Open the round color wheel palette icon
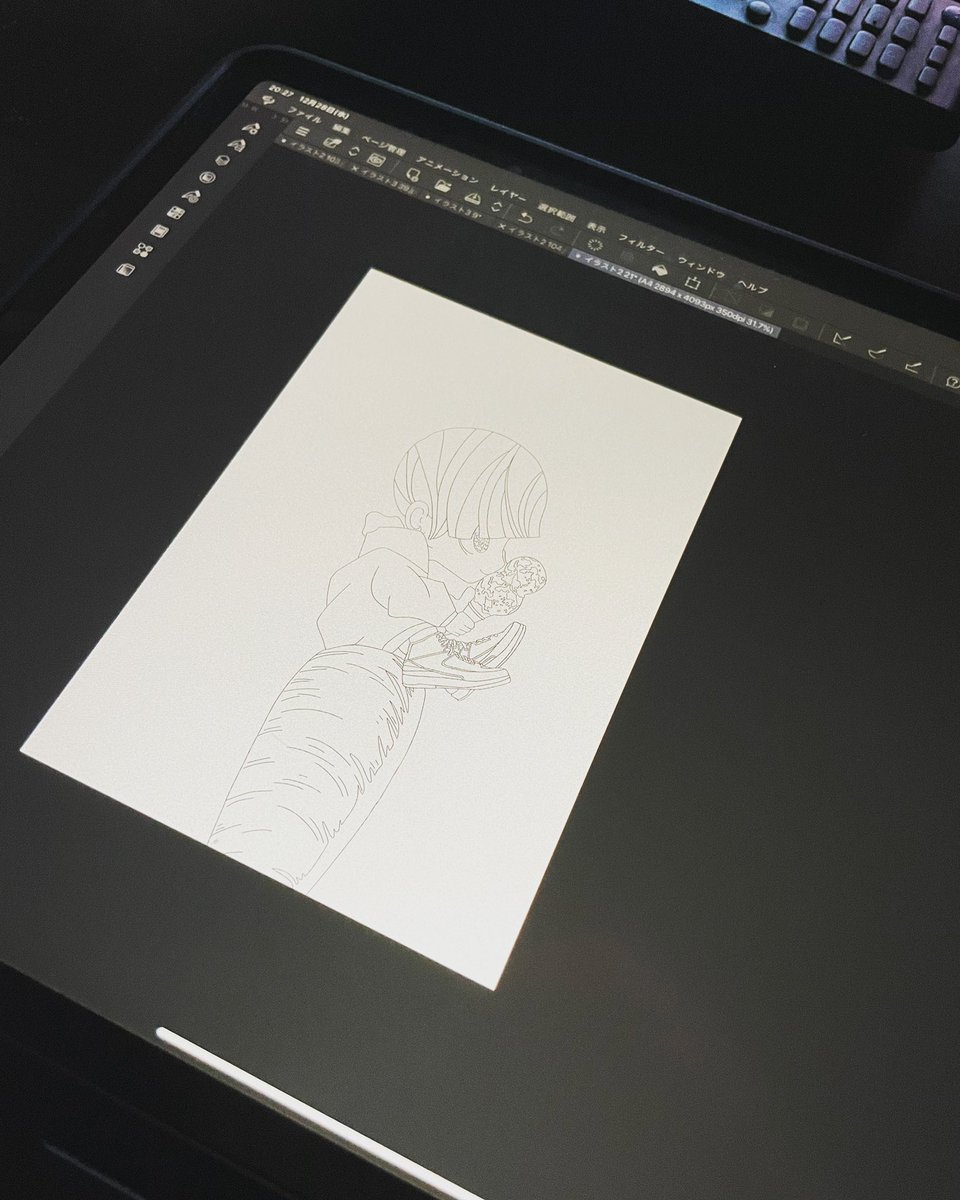Screen dimensions: 960x1200 (x=206, y=176)
